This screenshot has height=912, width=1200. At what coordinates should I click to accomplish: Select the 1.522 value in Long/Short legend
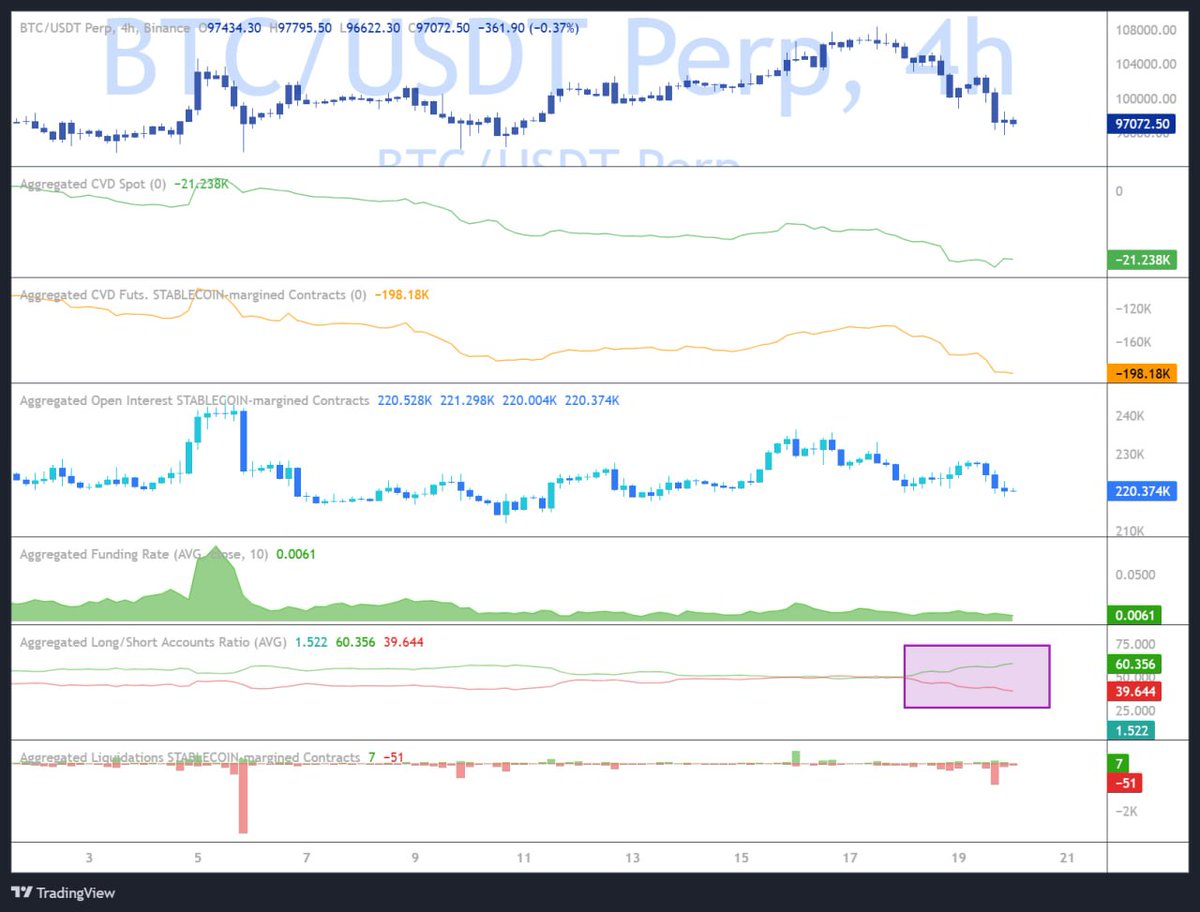311,642
